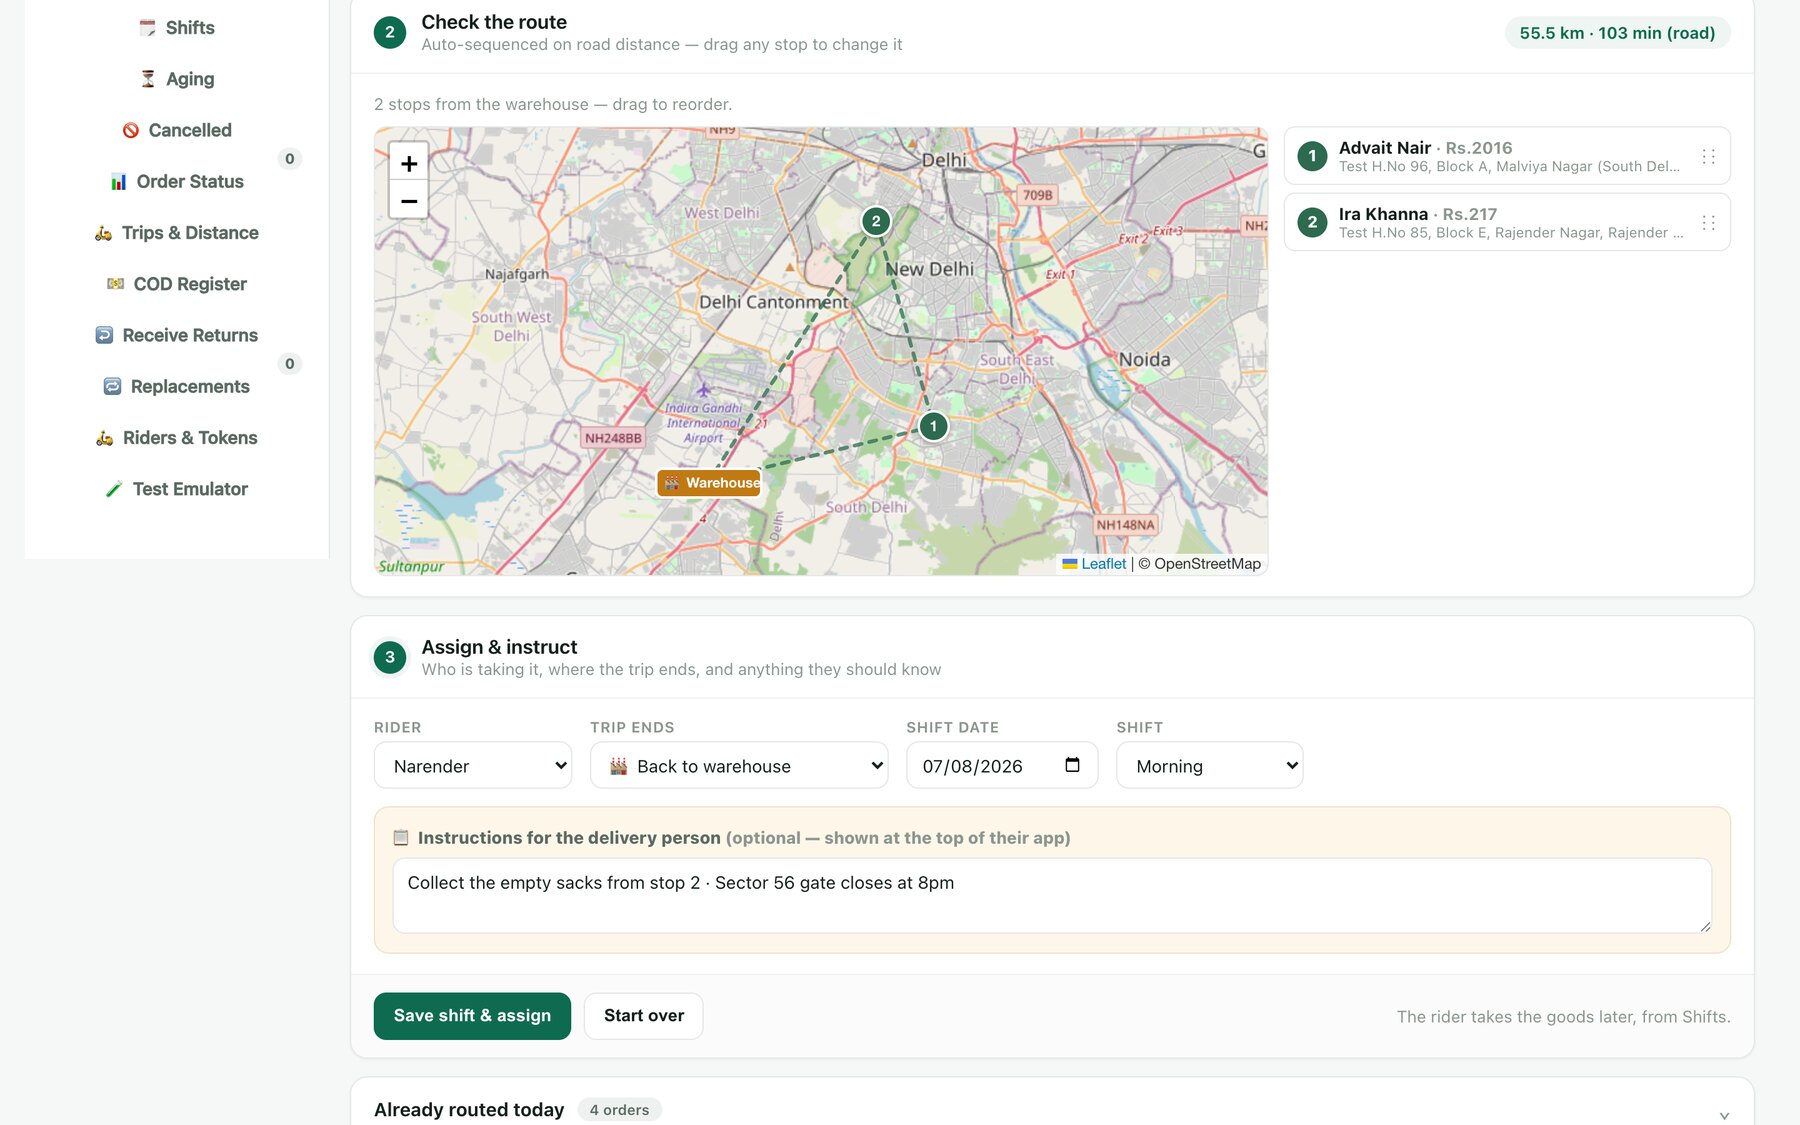
Task: Click the Replacements icon
Action: click(112, 386)
